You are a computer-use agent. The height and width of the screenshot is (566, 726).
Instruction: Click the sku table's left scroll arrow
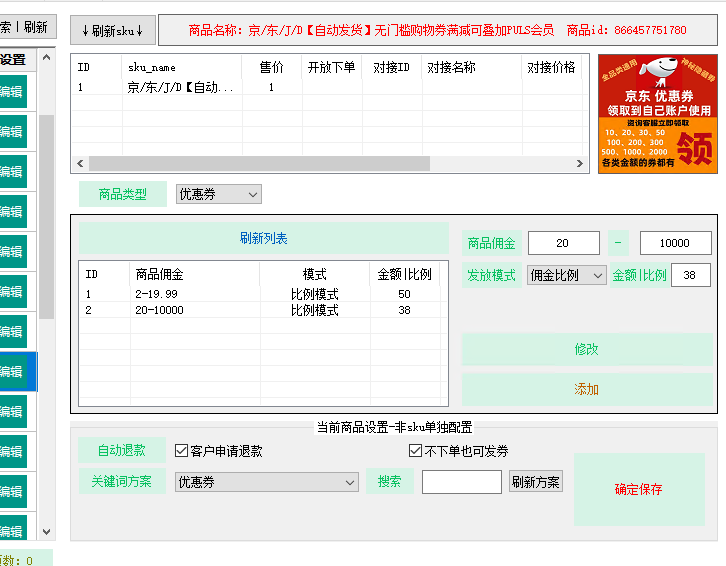point(80,164)
